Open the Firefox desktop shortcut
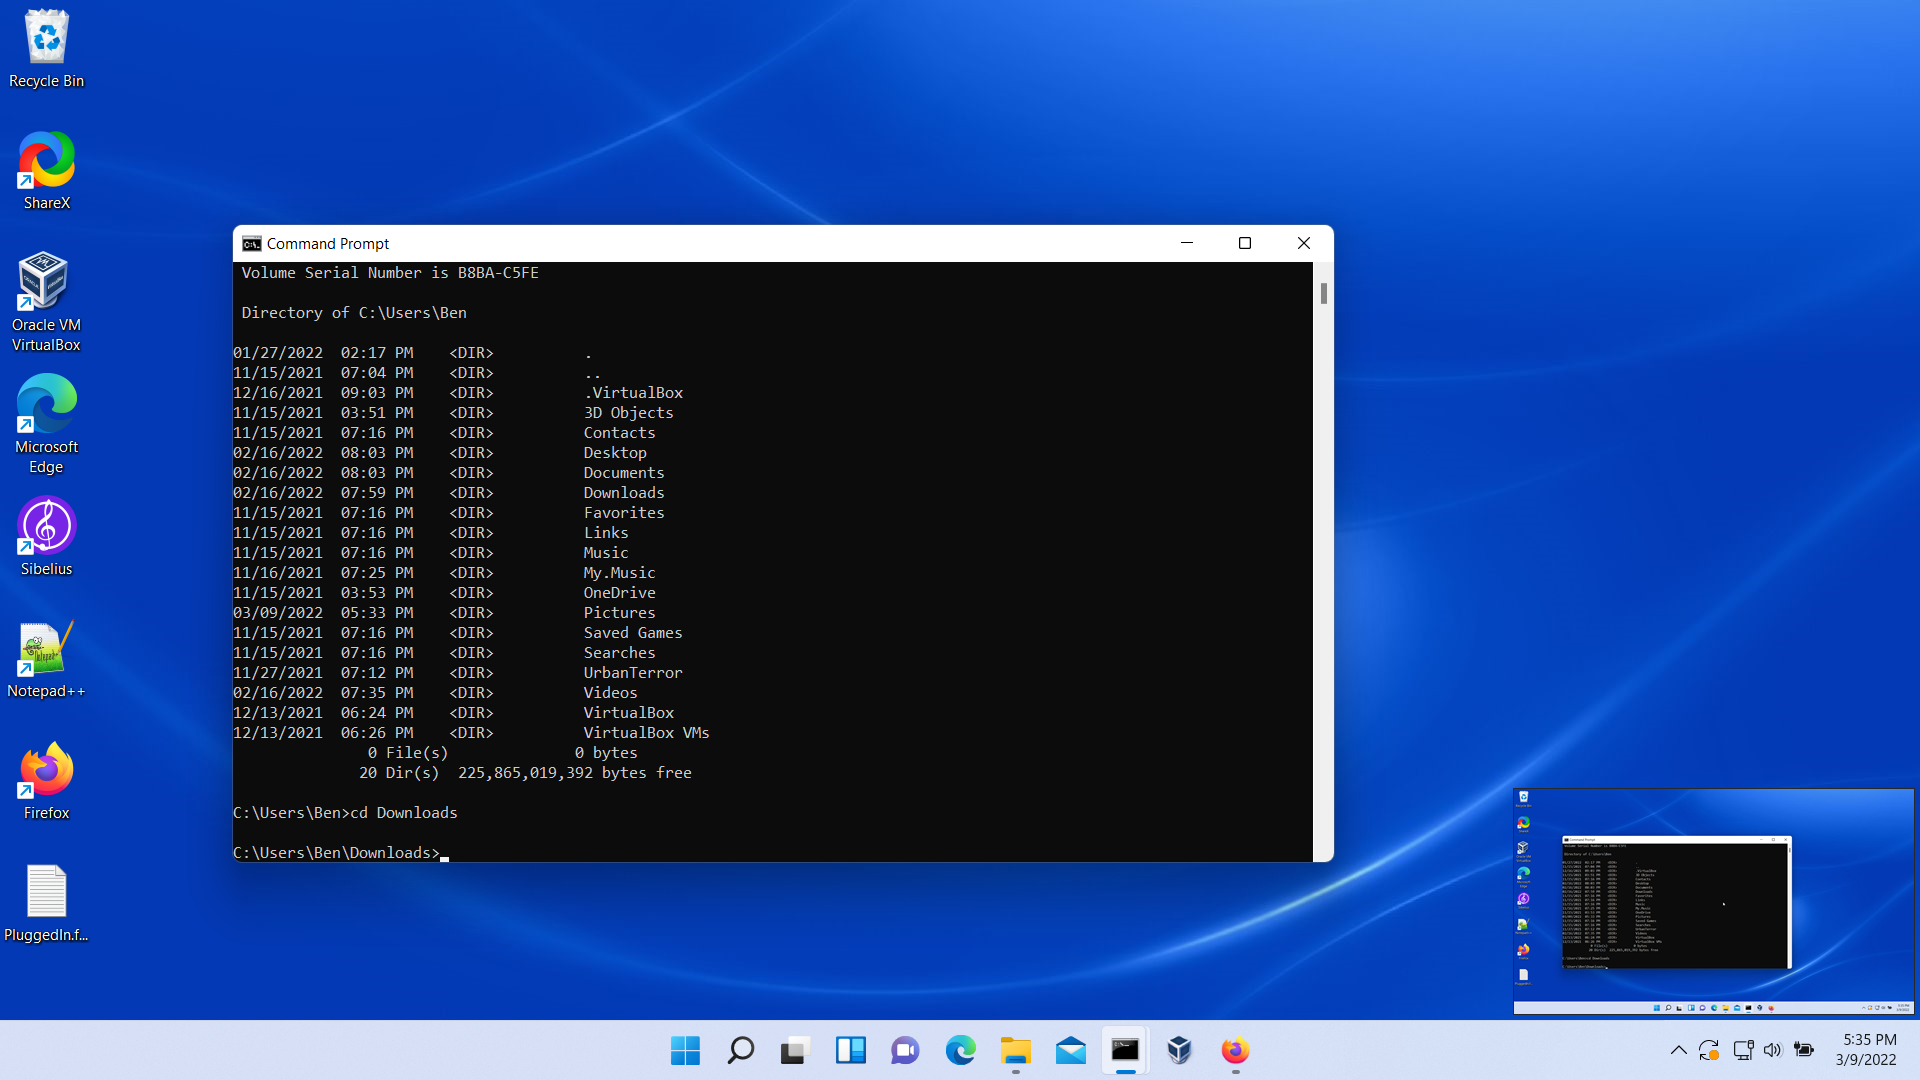The image size is (1920, 1080). (46, 772)
